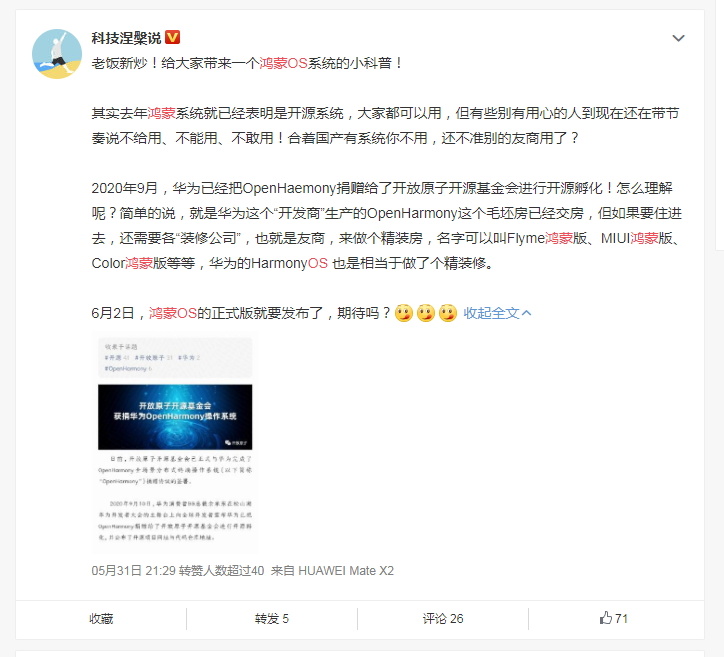Click the caret arrow beside 收起全文
The height and width of the screenshot is (657, 724).
[526, 313]
